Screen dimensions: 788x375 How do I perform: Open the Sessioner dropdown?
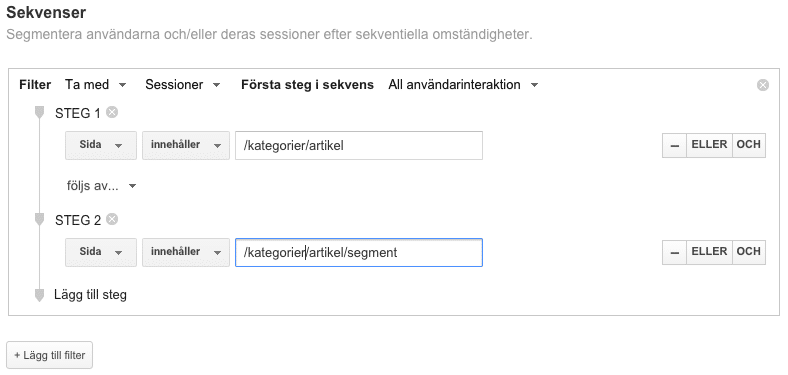[183, 85]
